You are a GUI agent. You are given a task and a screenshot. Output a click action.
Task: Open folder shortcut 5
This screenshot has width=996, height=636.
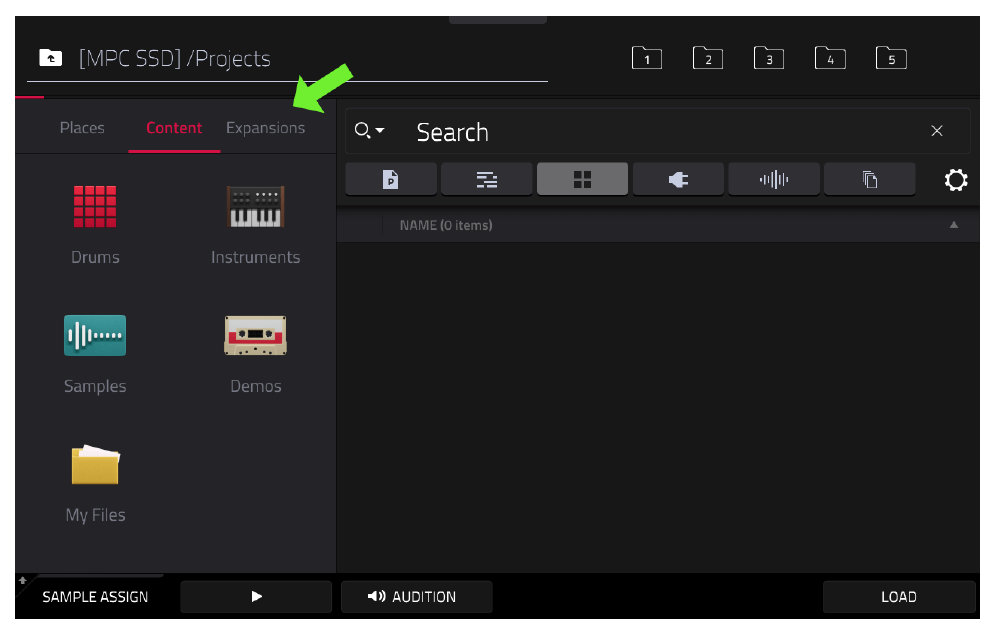891,58
